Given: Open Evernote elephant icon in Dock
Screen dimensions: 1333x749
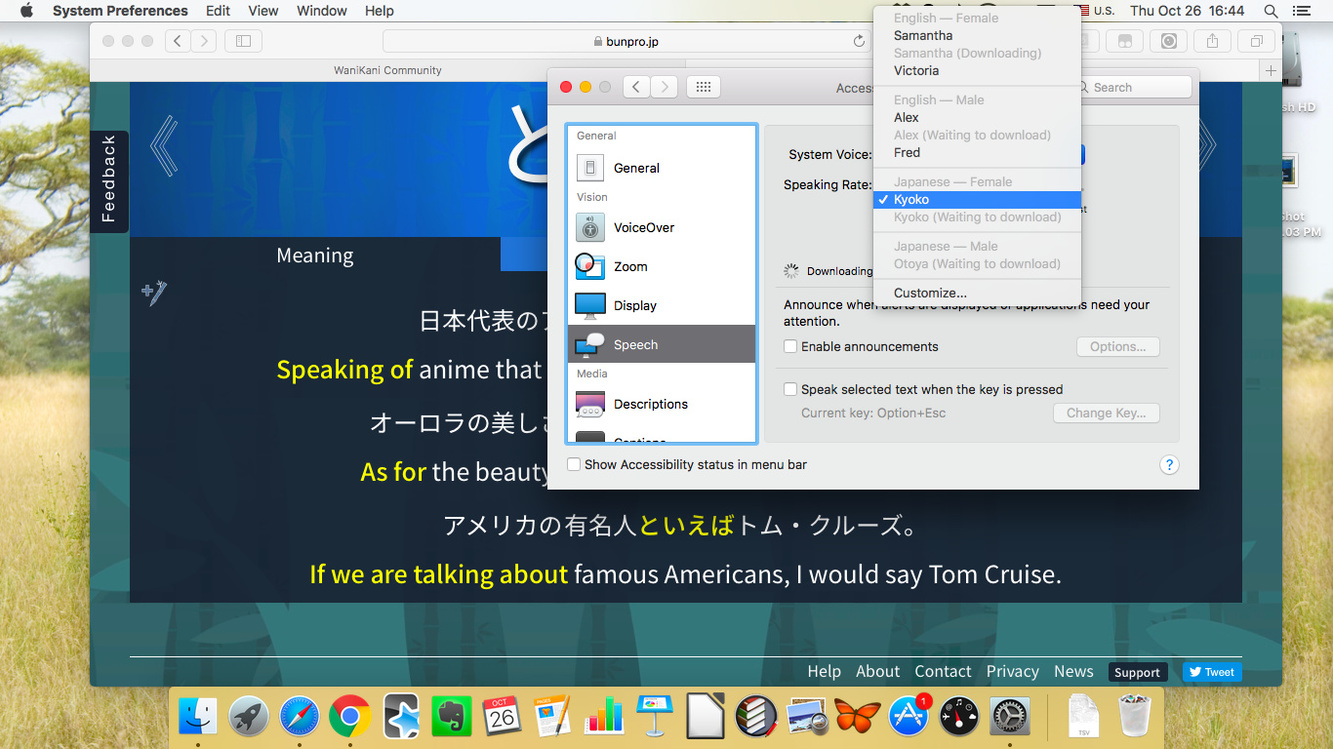Looking at the screenshot, I should point(452,716).
